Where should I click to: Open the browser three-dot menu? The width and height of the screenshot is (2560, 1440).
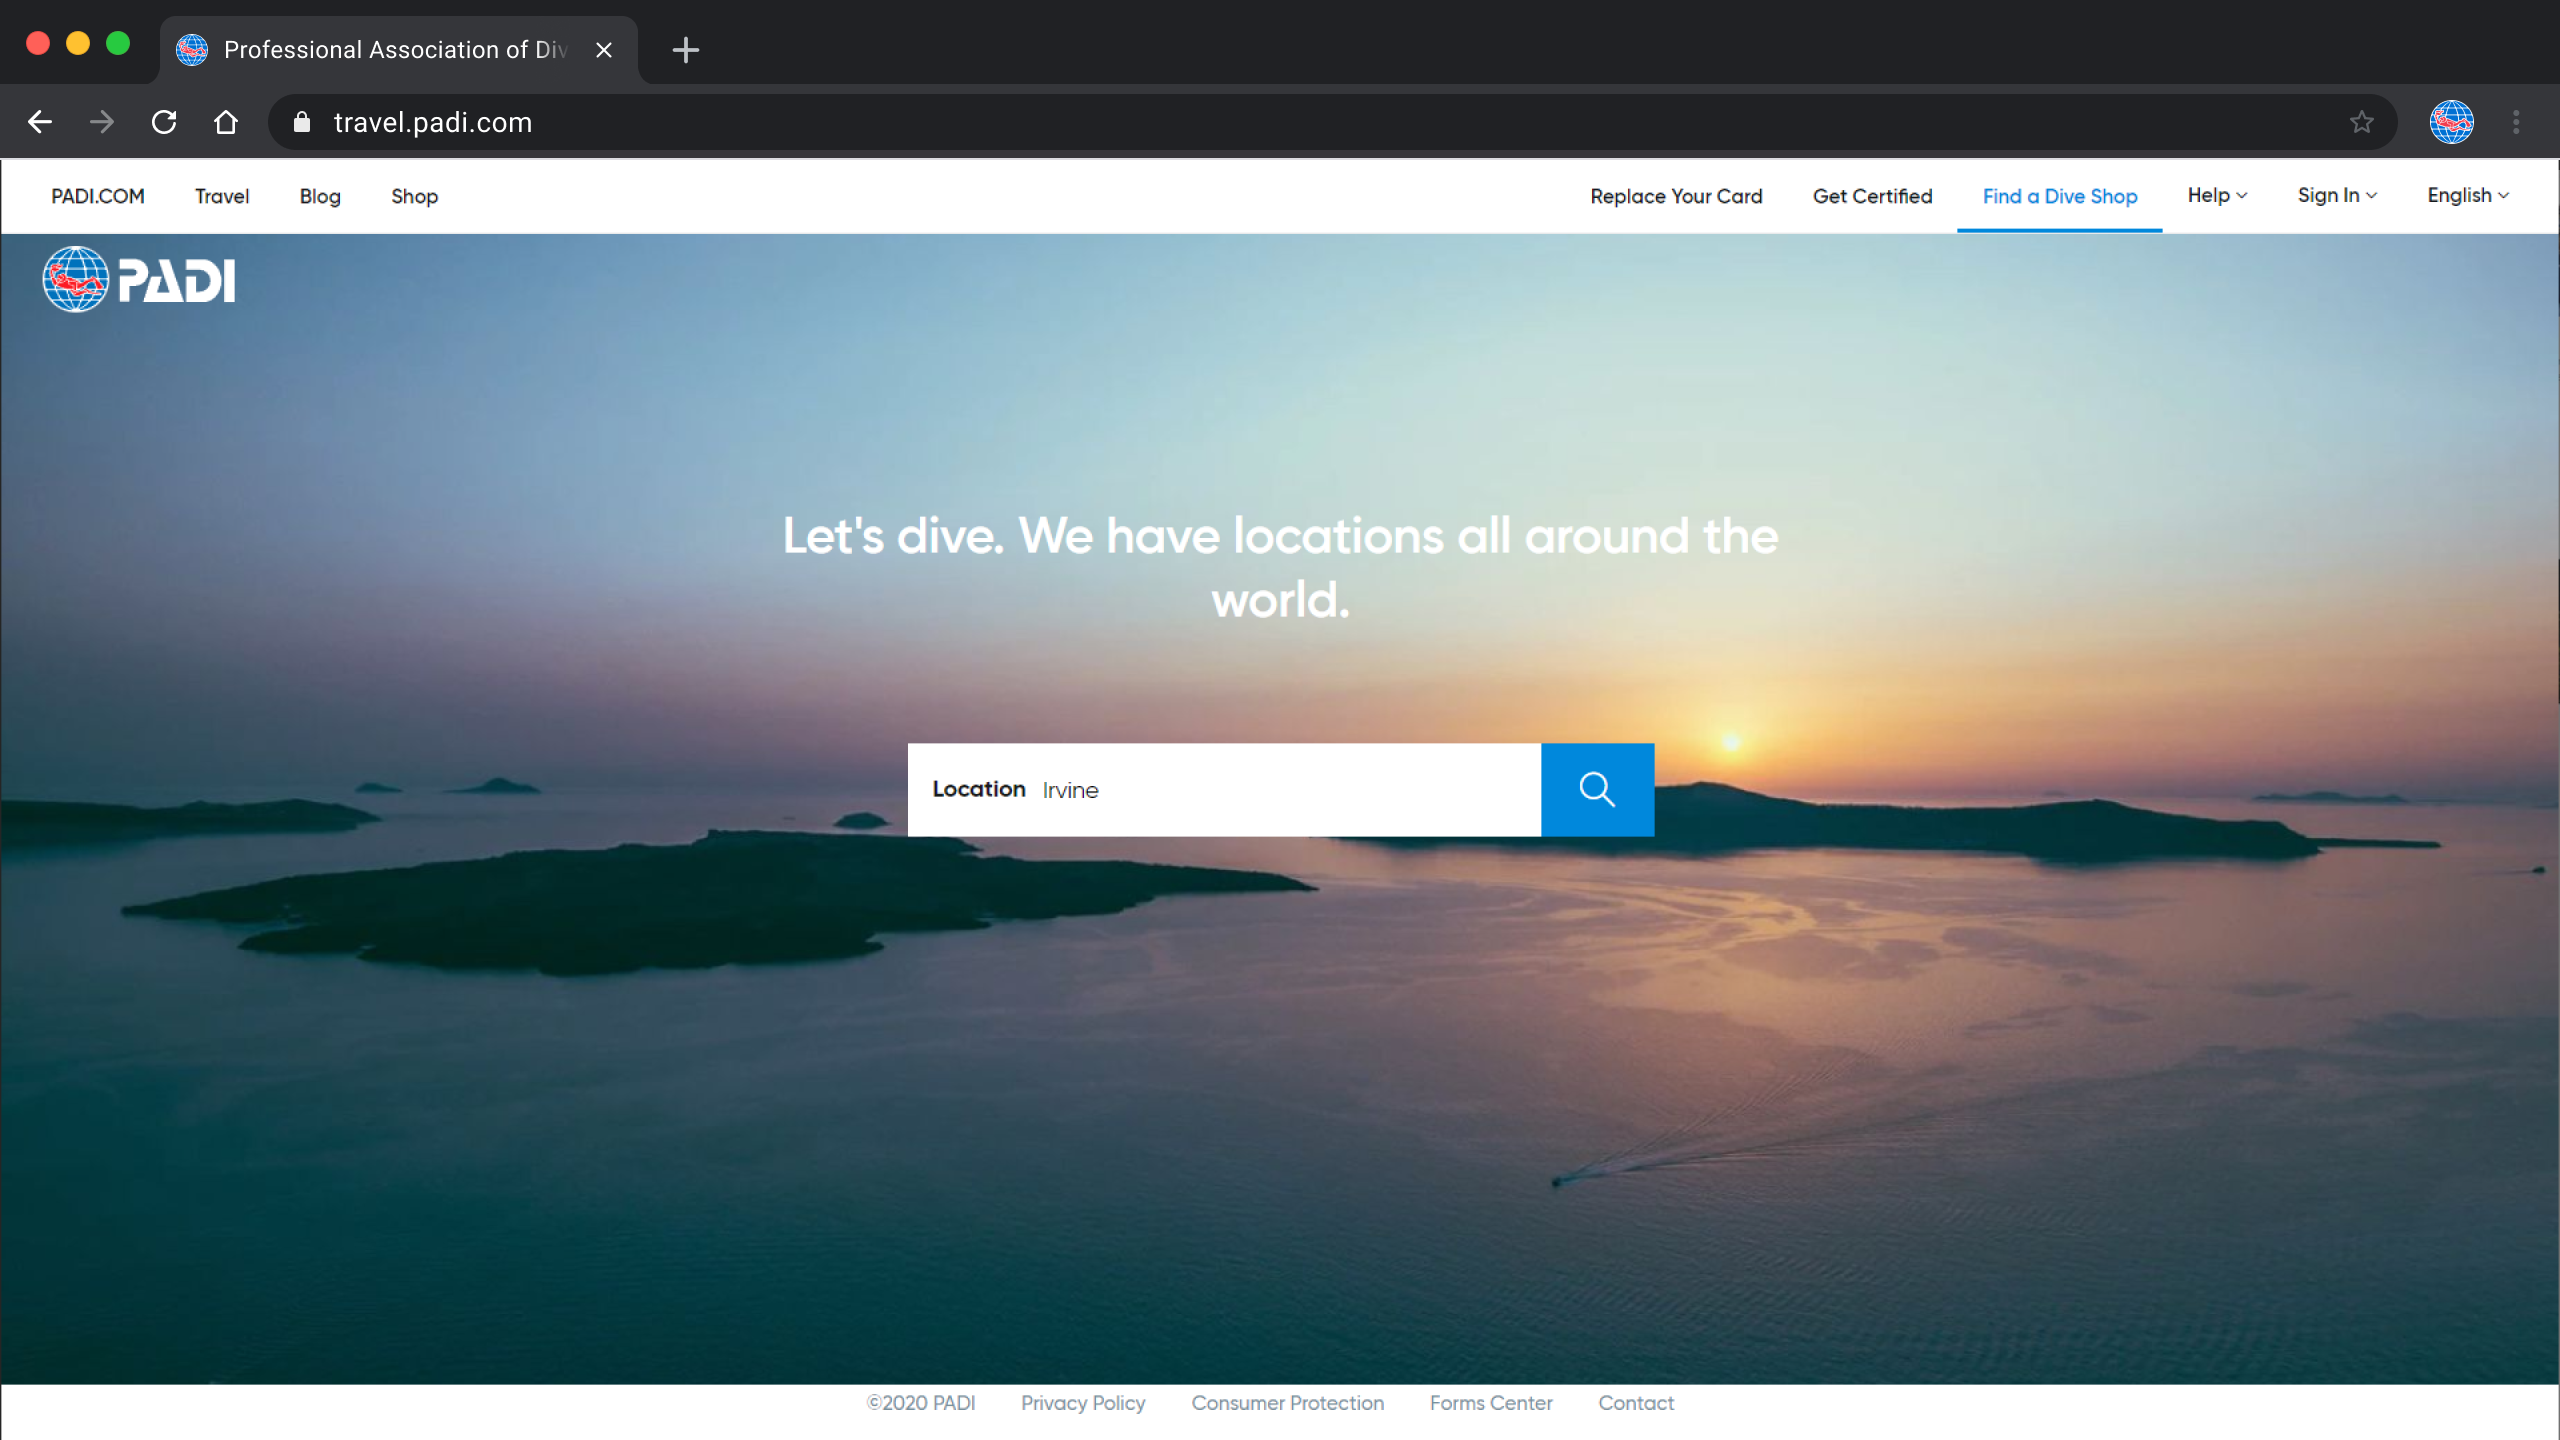[2516, 122]
